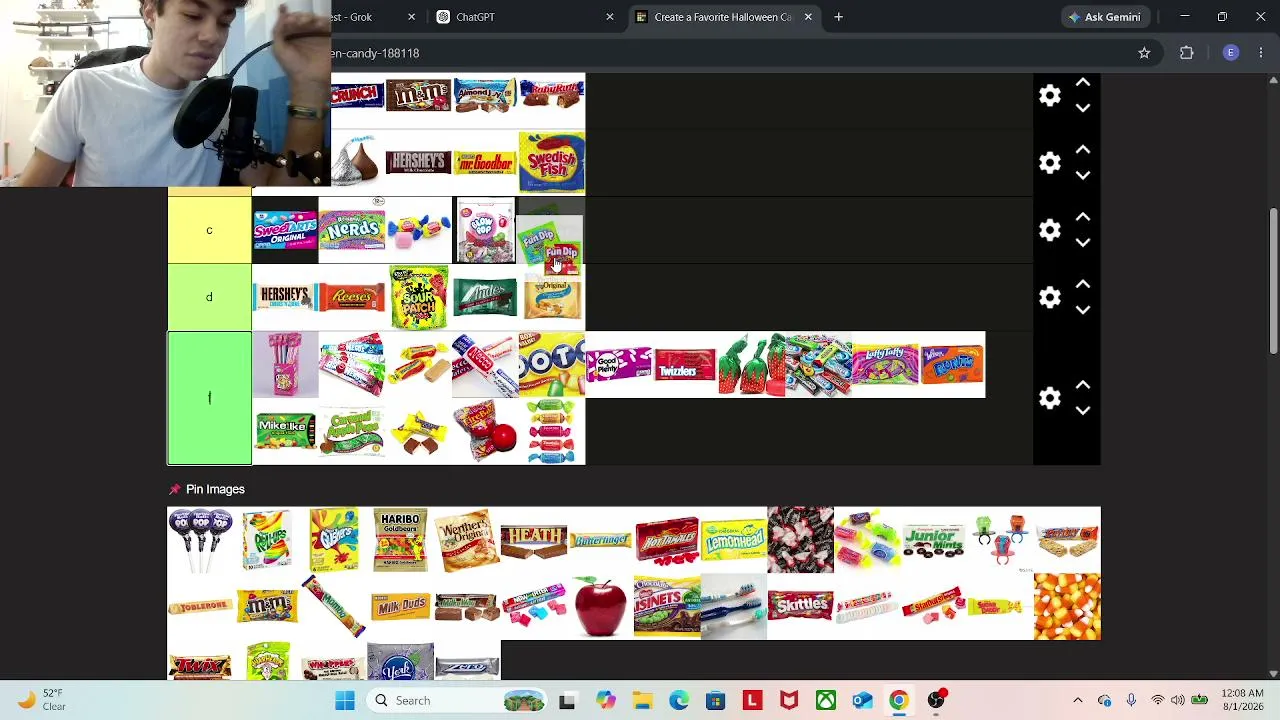
Task: Select the candy corn image
Action: [x=1067, y=606]
